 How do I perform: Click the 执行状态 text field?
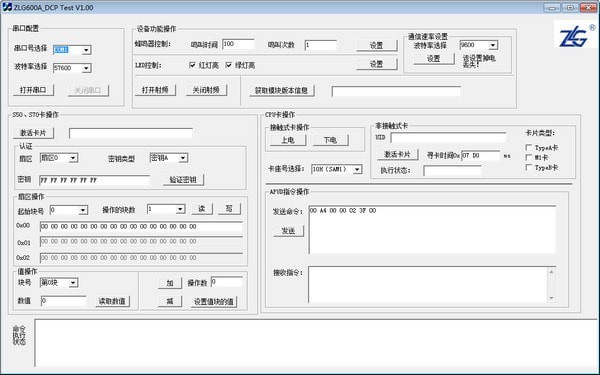click(452, 171)
